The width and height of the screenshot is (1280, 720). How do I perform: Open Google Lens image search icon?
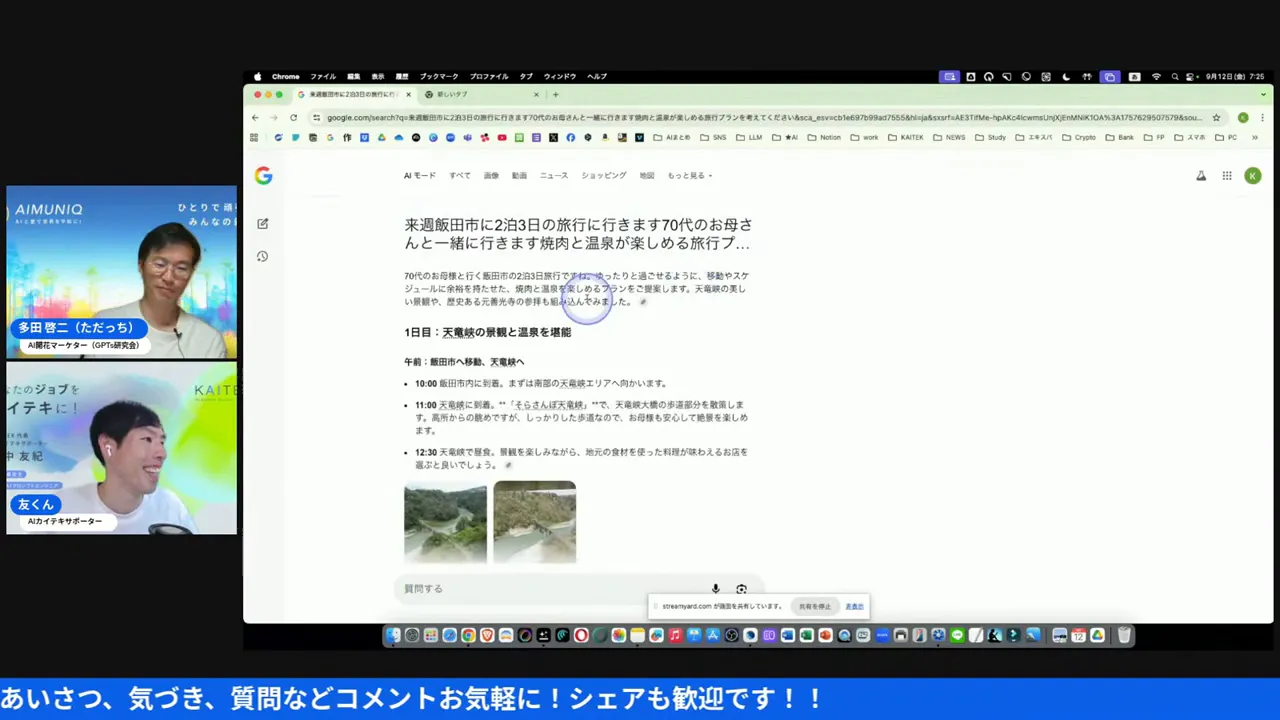point(741,589)
